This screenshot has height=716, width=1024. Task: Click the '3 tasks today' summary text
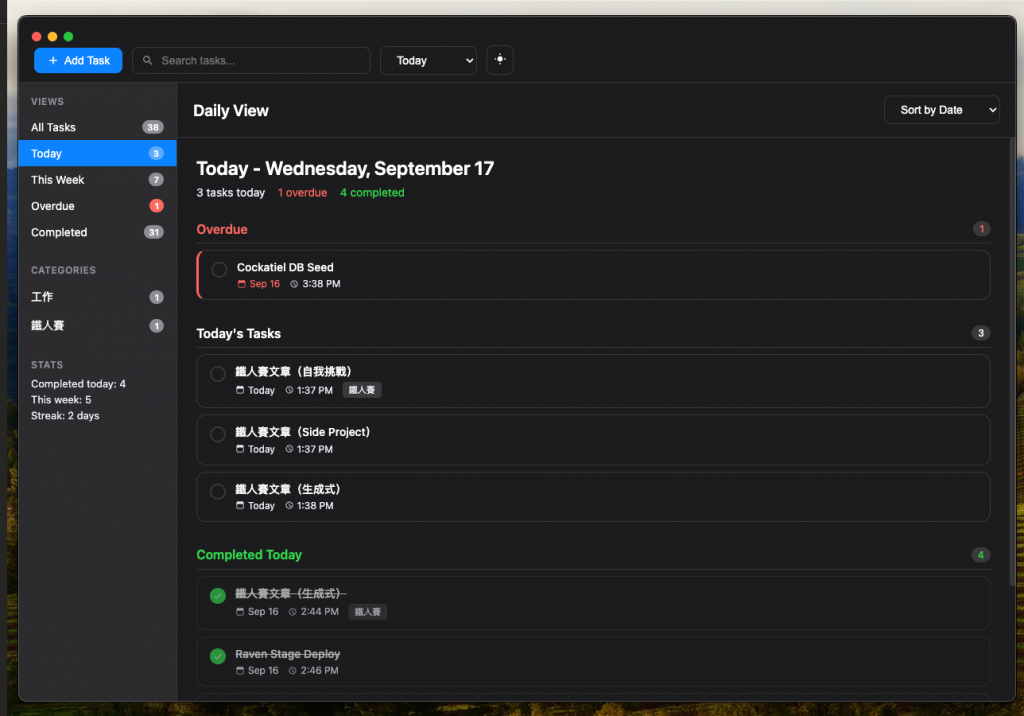pyautogui.click(x=231, y=193)
